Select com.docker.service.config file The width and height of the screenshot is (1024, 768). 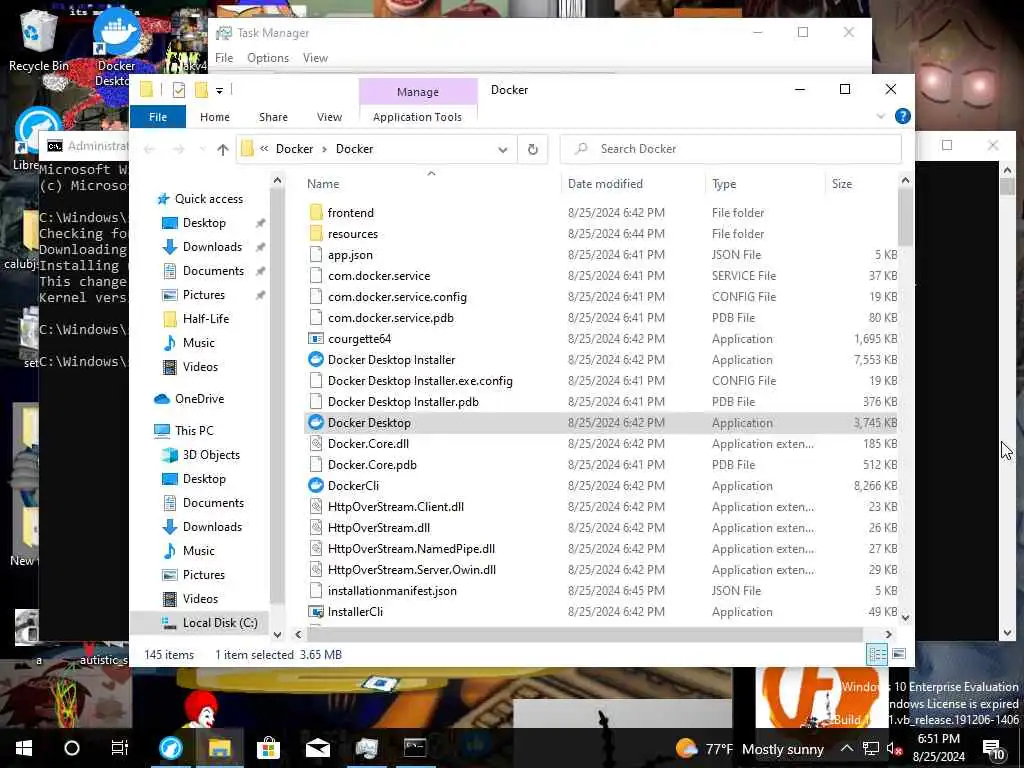click(x=397, y=297)
